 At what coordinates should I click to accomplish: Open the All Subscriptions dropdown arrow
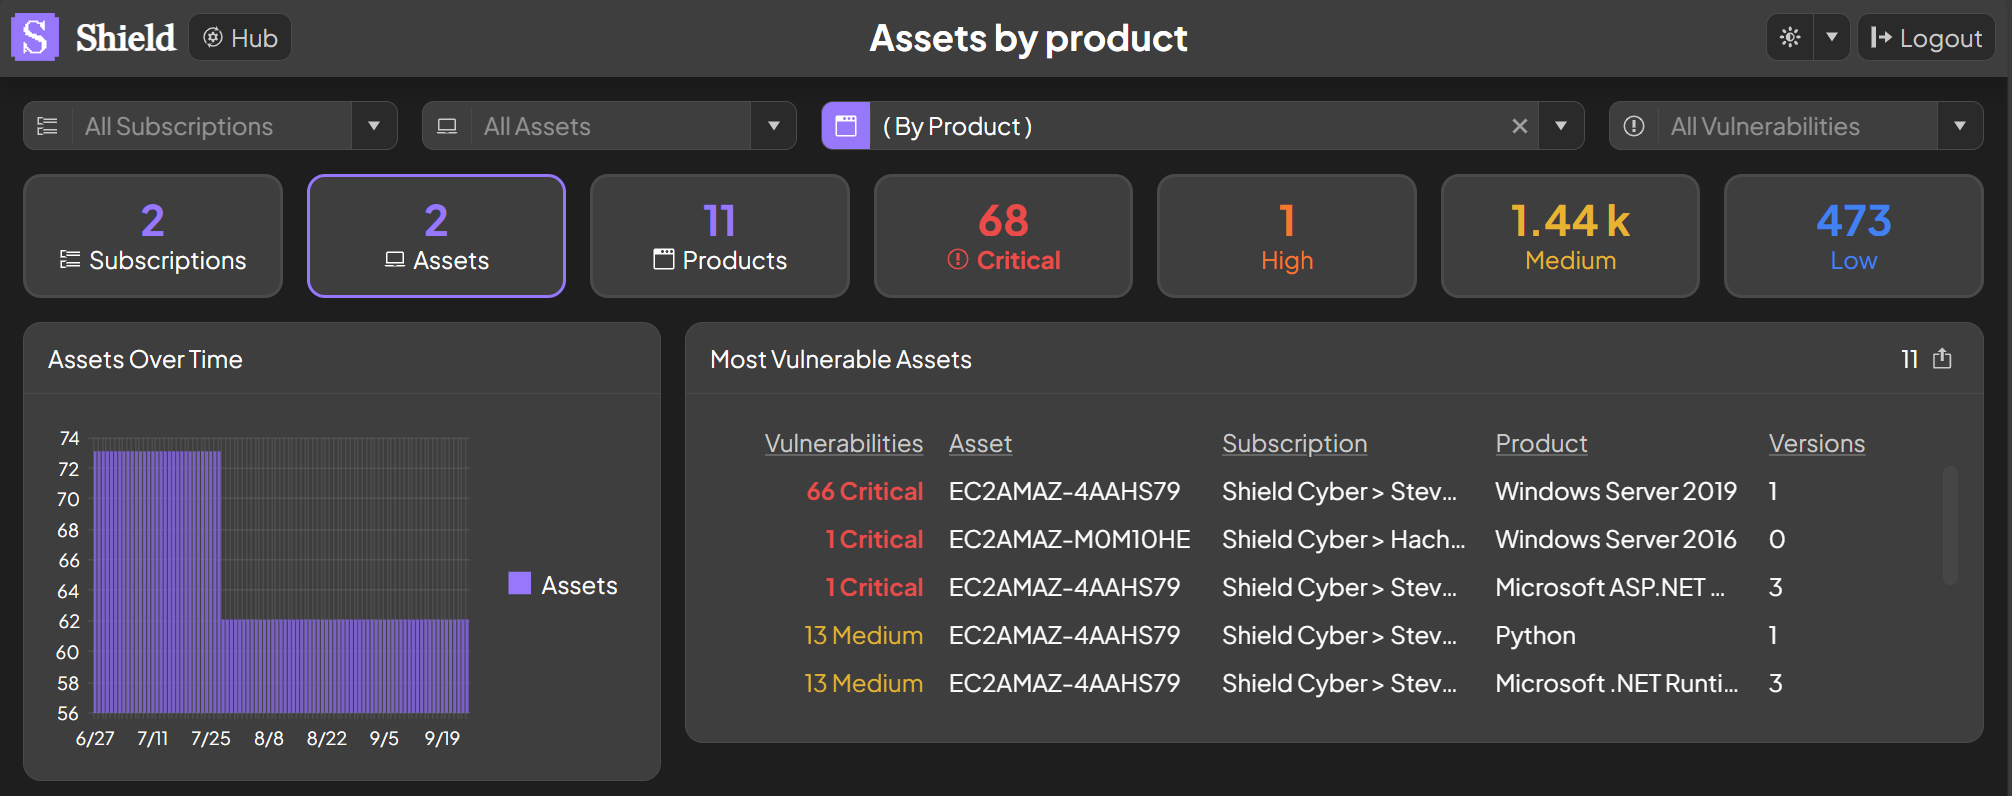[x=374, y=126]
